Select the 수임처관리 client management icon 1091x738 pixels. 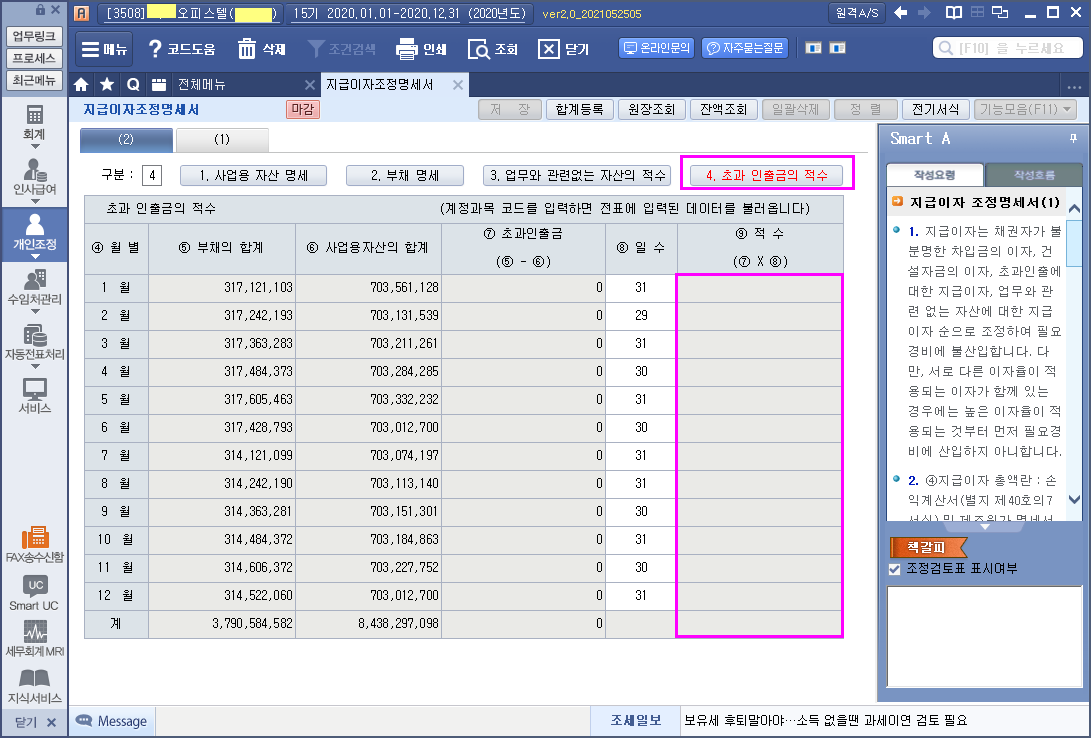tap(34, 286)
